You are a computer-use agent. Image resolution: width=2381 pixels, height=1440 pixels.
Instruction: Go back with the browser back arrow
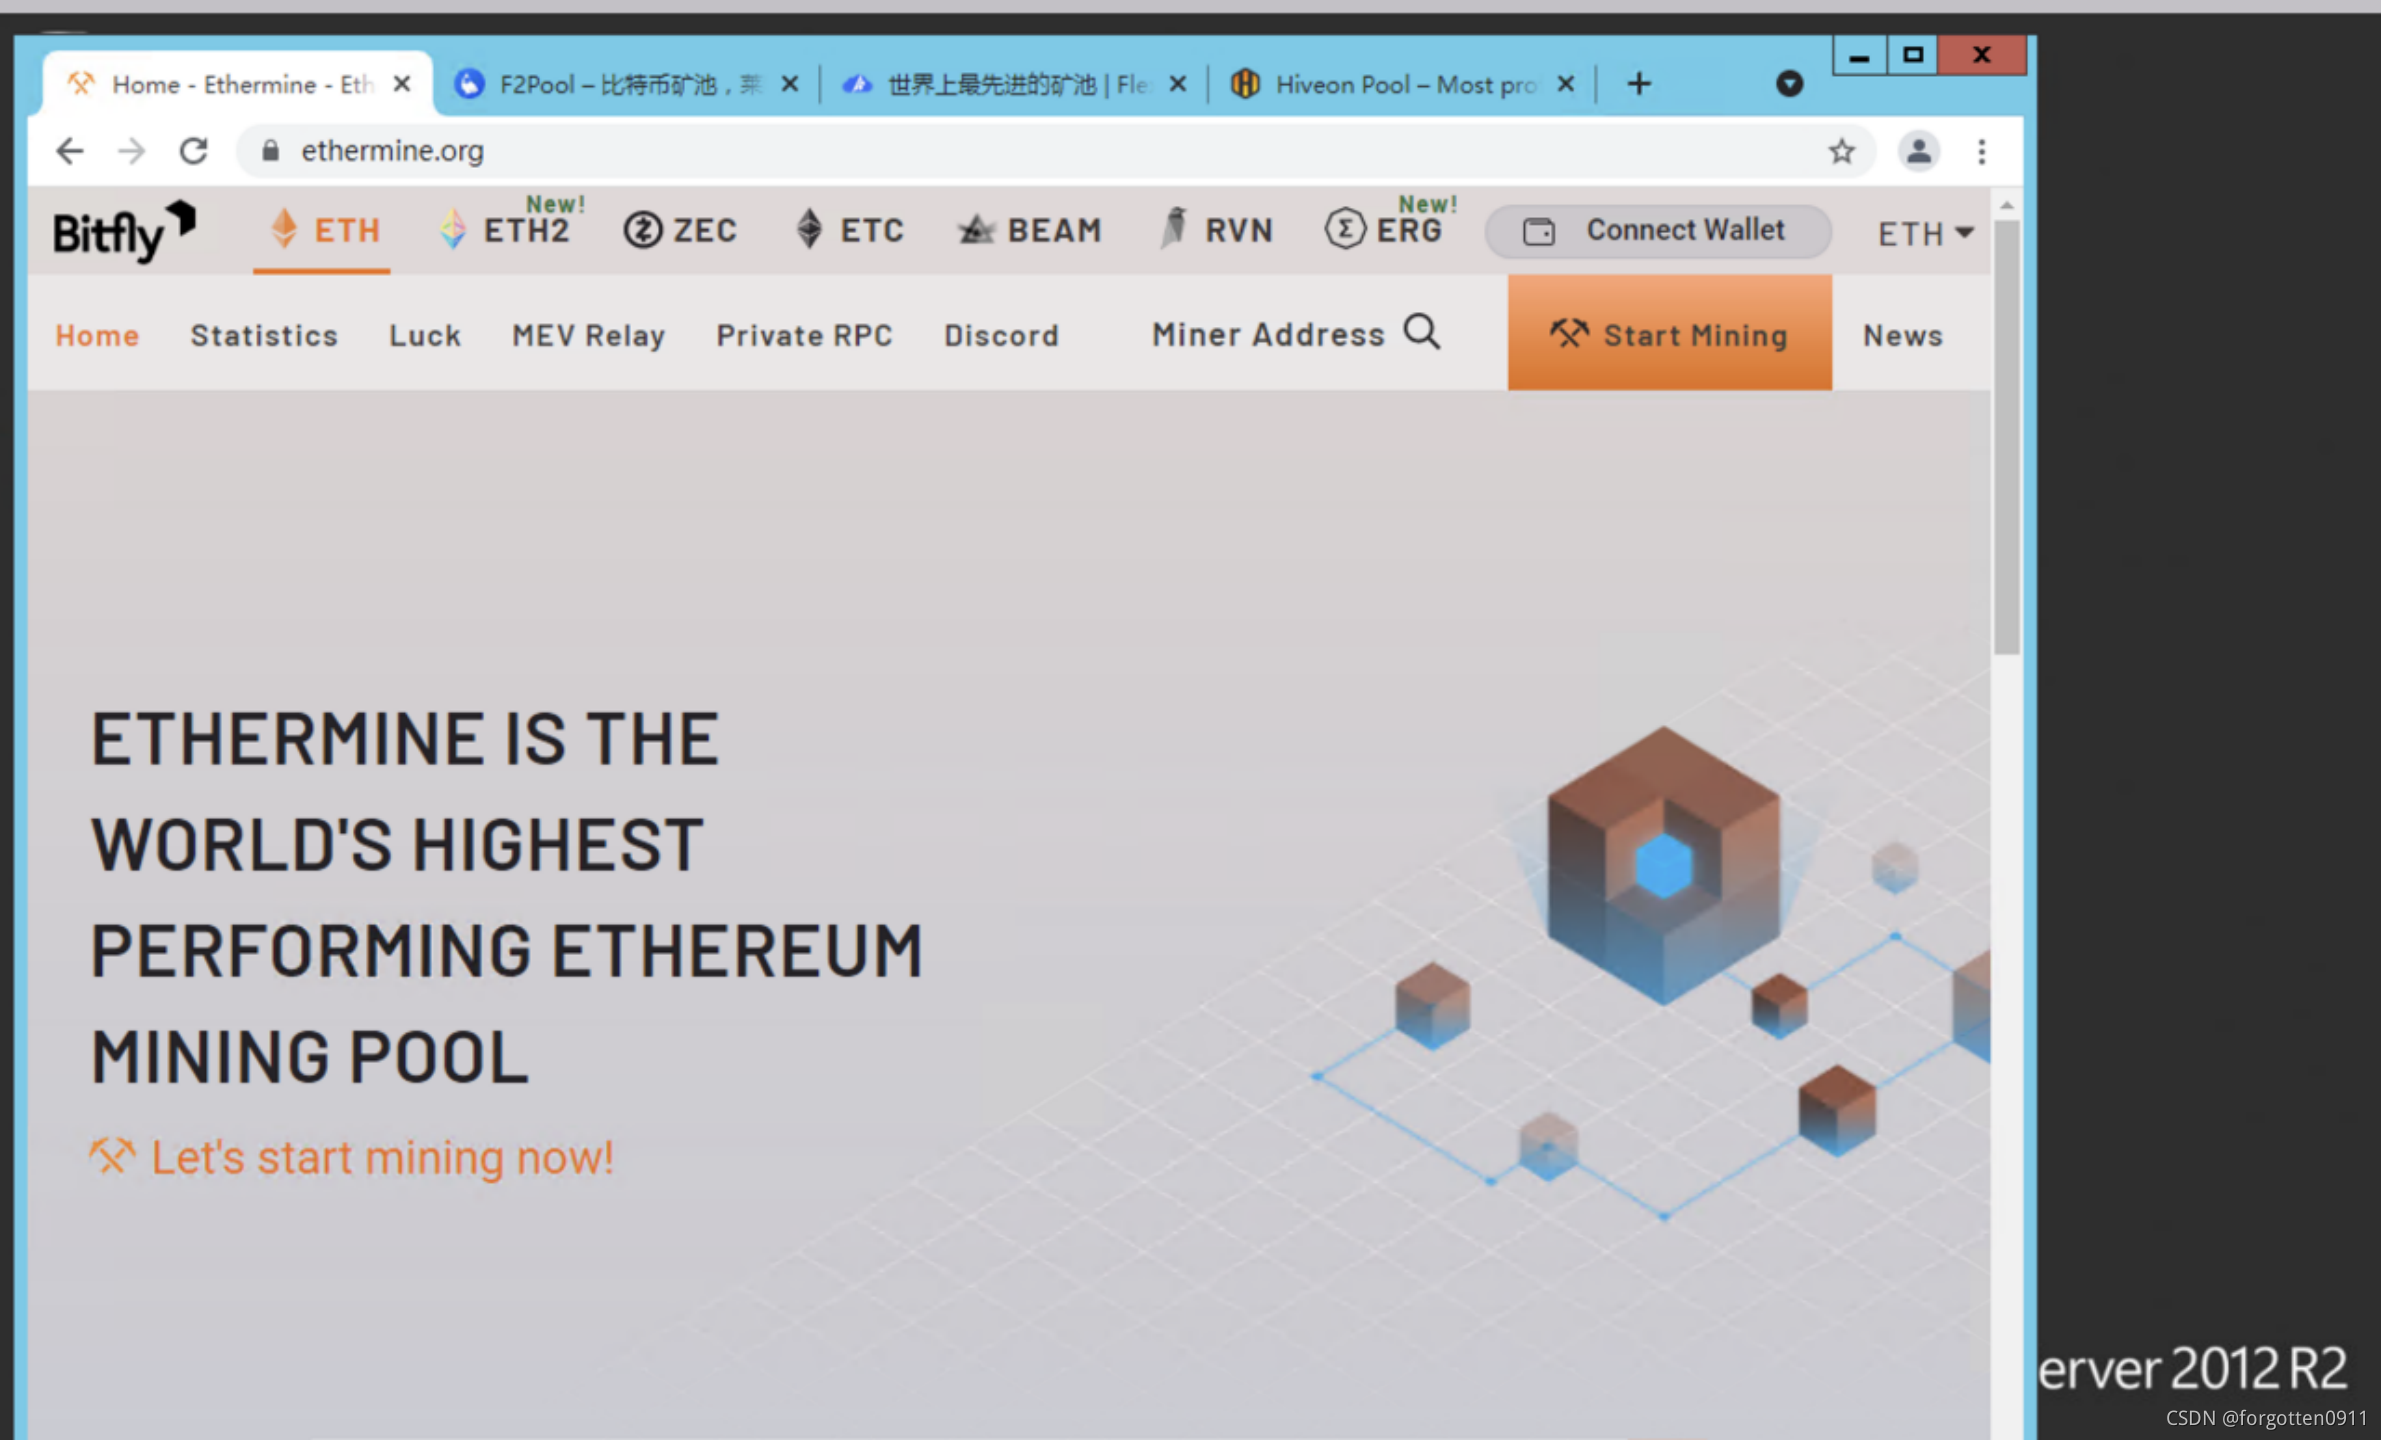point(69,151)
